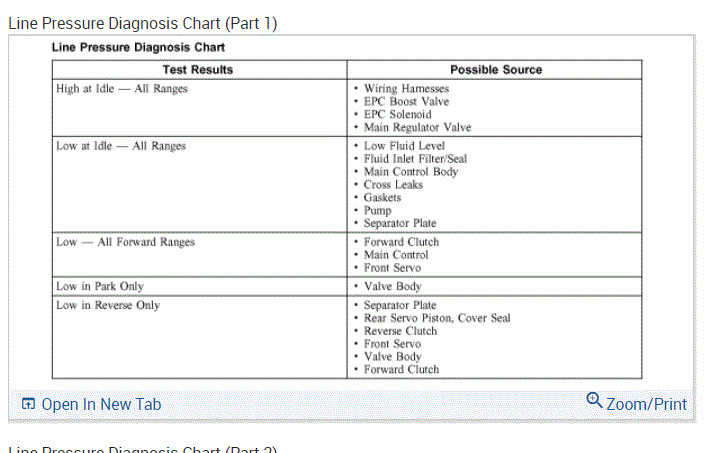
Task: Click the Line Pressure Diagnosis Chart (Part 2) heading
Action: (142, 448)
